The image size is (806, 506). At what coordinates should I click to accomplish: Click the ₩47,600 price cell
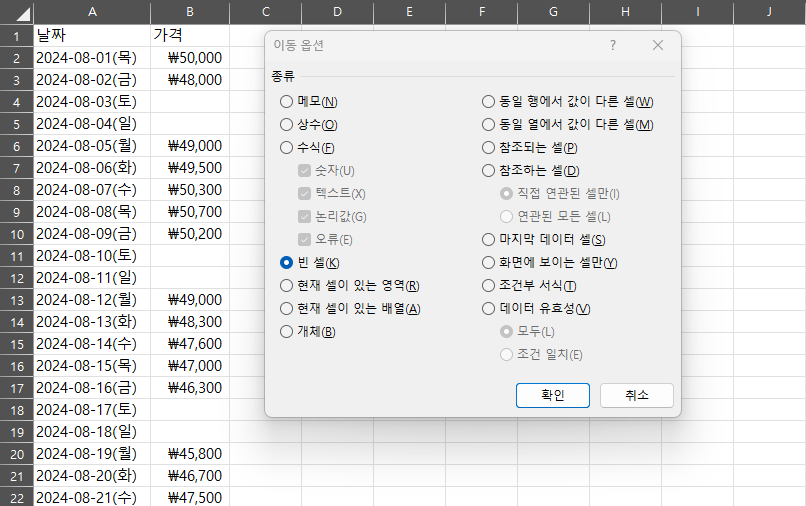[x=190, y=344]
